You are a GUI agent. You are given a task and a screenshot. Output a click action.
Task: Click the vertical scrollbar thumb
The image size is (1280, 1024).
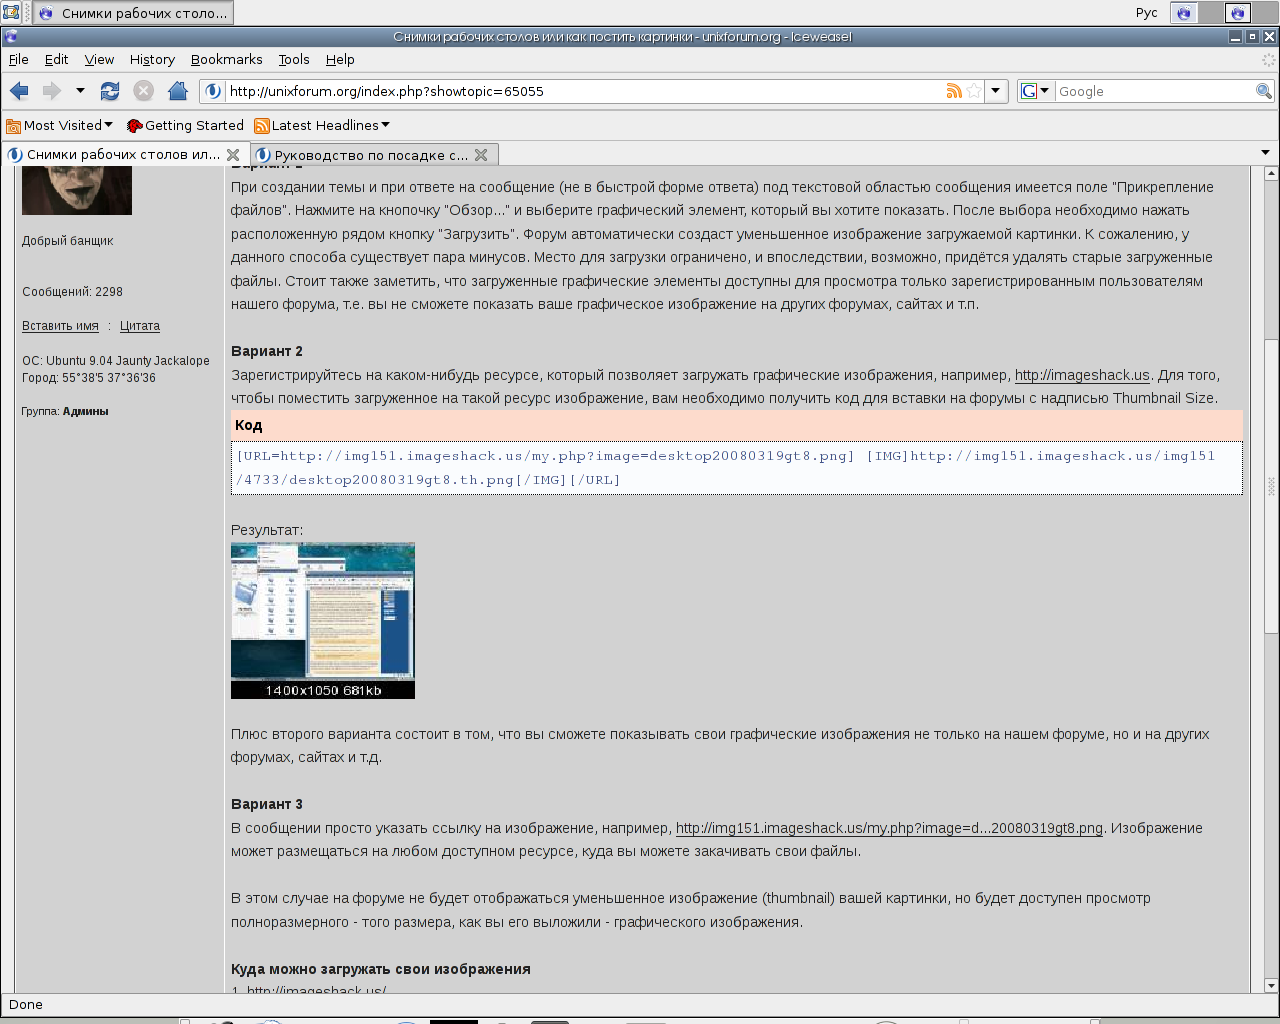[x=1271, y=485]
